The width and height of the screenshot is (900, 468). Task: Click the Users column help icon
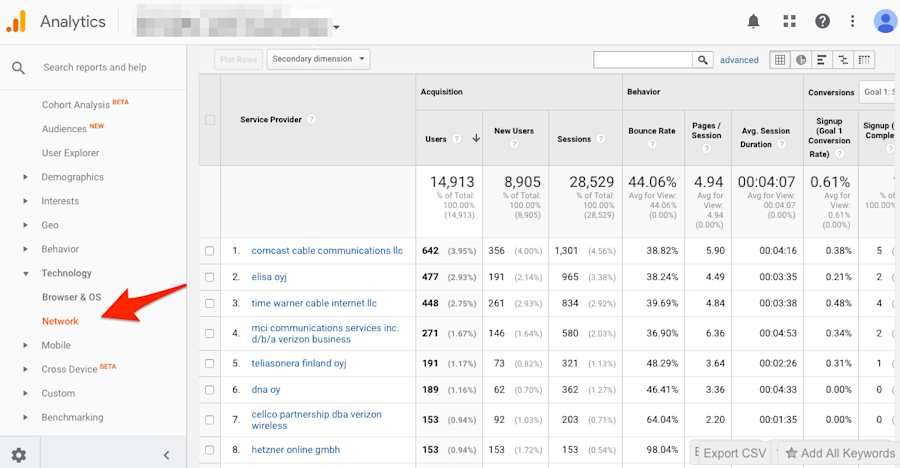click(457, 139)
